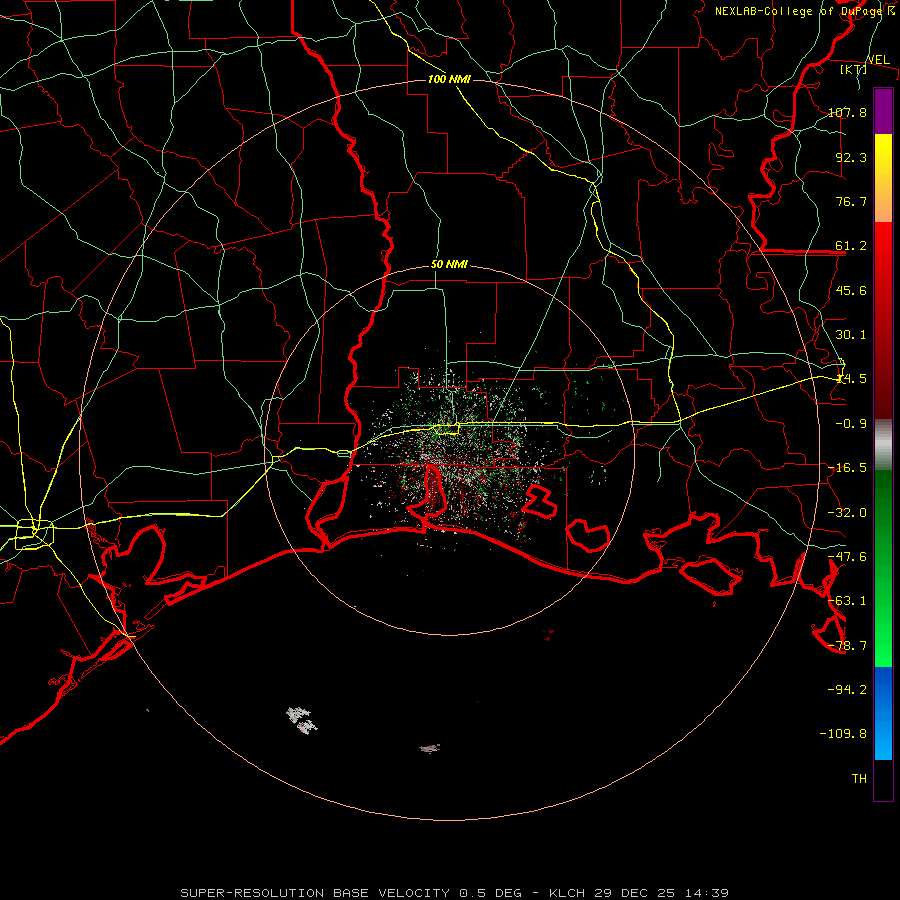Click the Super-Resolution Base Velocity caption

(454, 893)
